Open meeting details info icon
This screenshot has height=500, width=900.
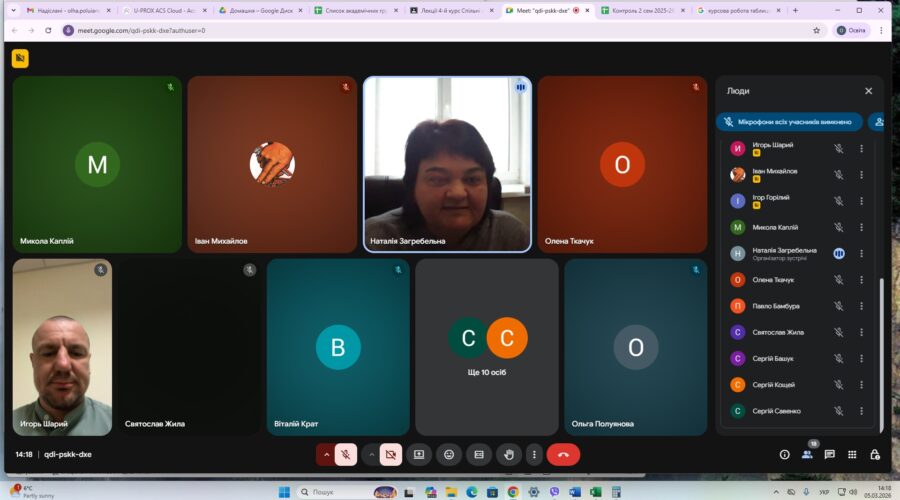pyautogui.click(x=784, y=454)
